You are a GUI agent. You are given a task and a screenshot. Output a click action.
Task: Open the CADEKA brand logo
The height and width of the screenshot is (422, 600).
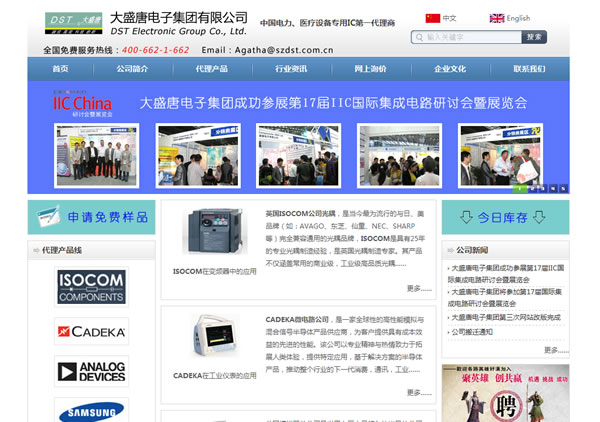(91, 332)
